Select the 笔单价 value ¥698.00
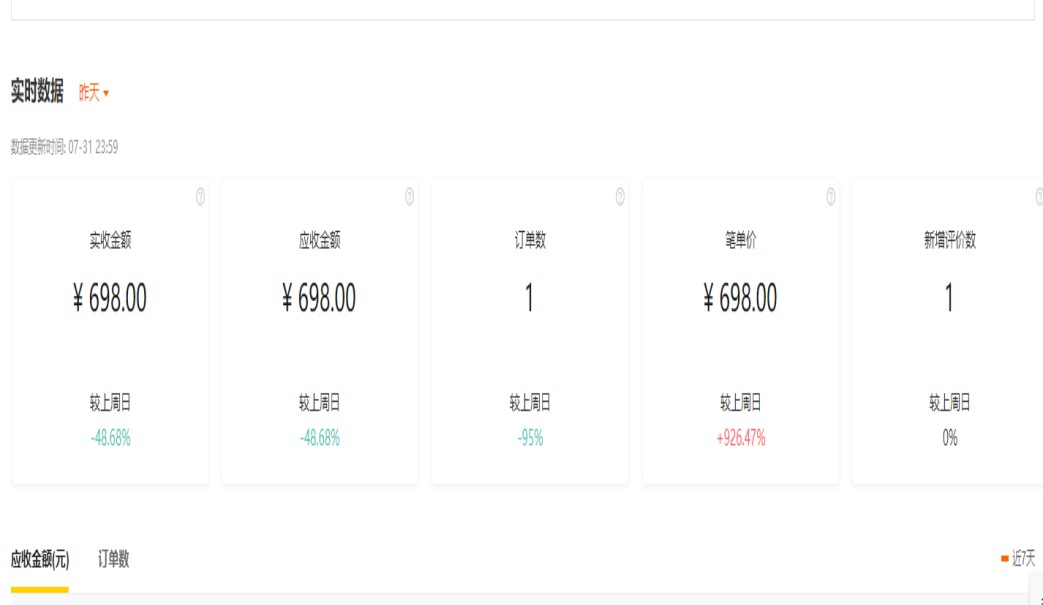 click(x=740, y=298)
